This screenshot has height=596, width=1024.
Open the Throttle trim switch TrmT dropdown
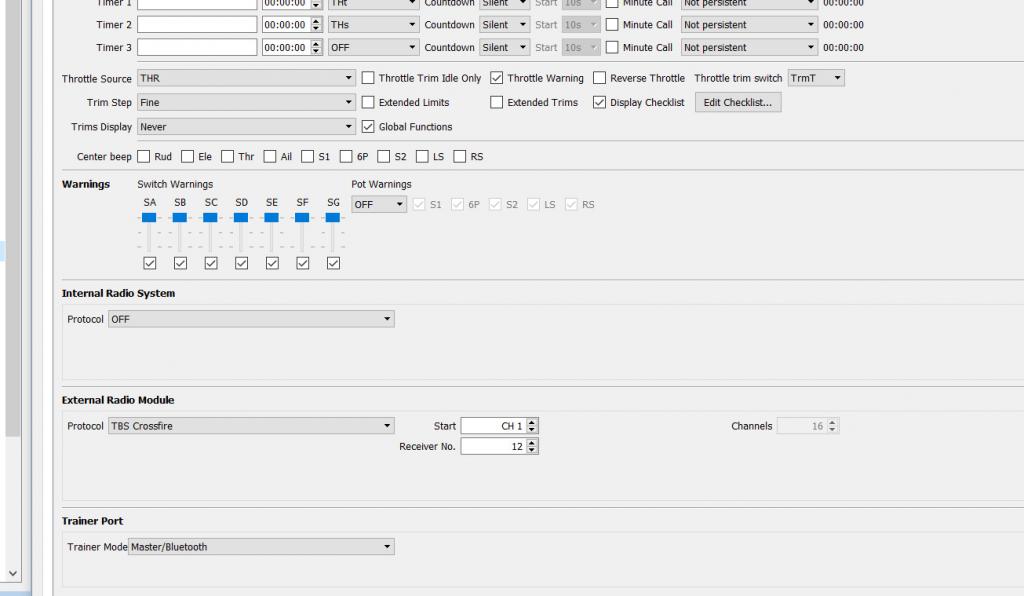[816, 78]
